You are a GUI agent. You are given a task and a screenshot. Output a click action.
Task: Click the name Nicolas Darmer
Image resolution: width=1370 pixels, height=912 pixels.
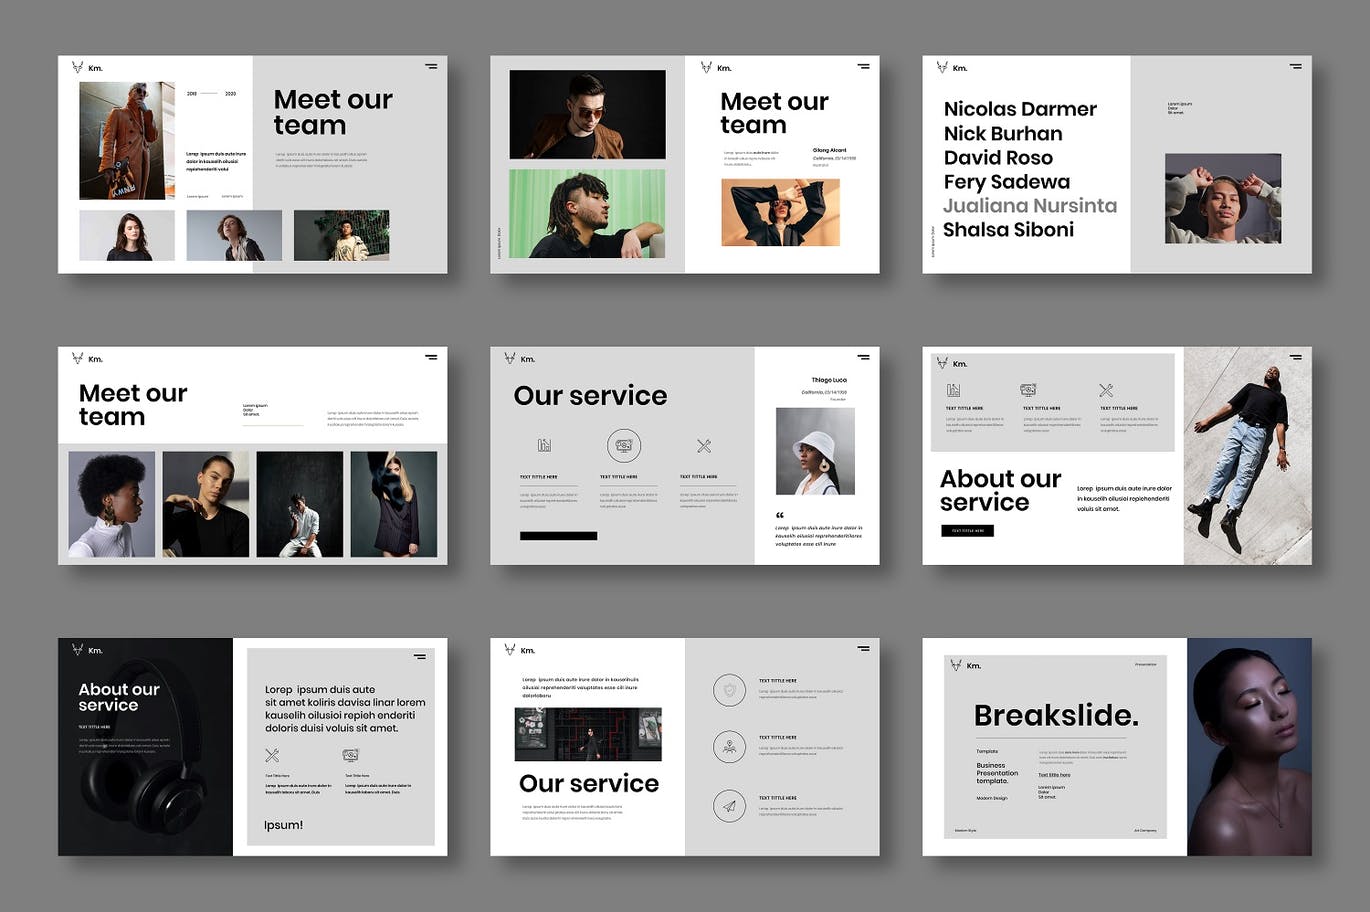[1019, 109]
